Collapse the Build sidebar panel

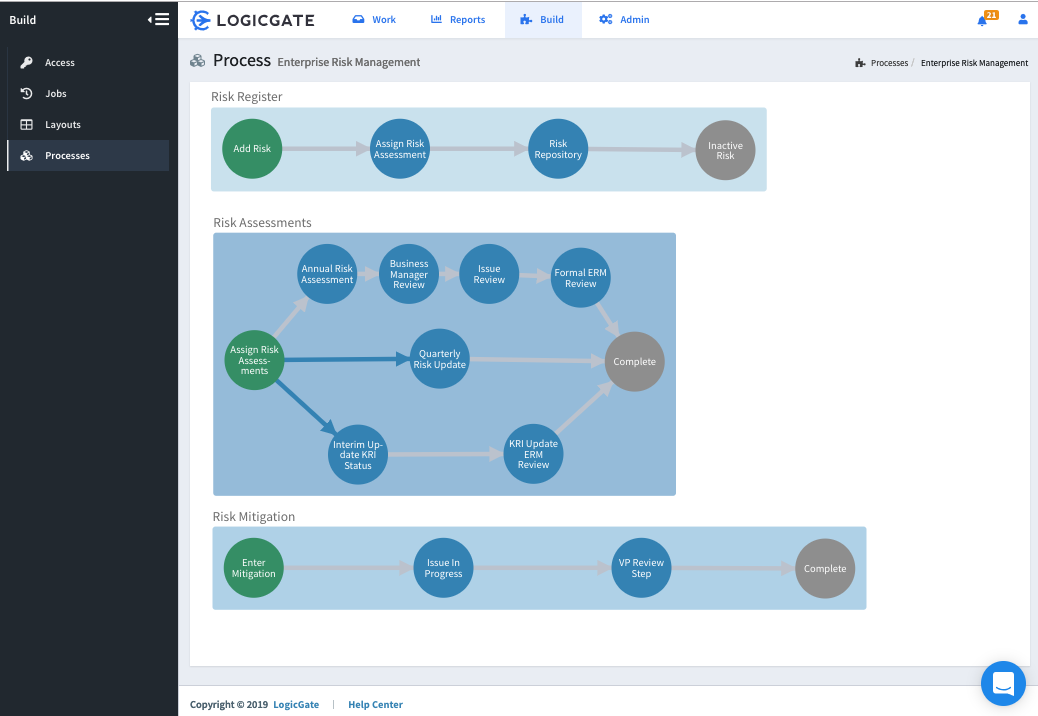(157, 18)
